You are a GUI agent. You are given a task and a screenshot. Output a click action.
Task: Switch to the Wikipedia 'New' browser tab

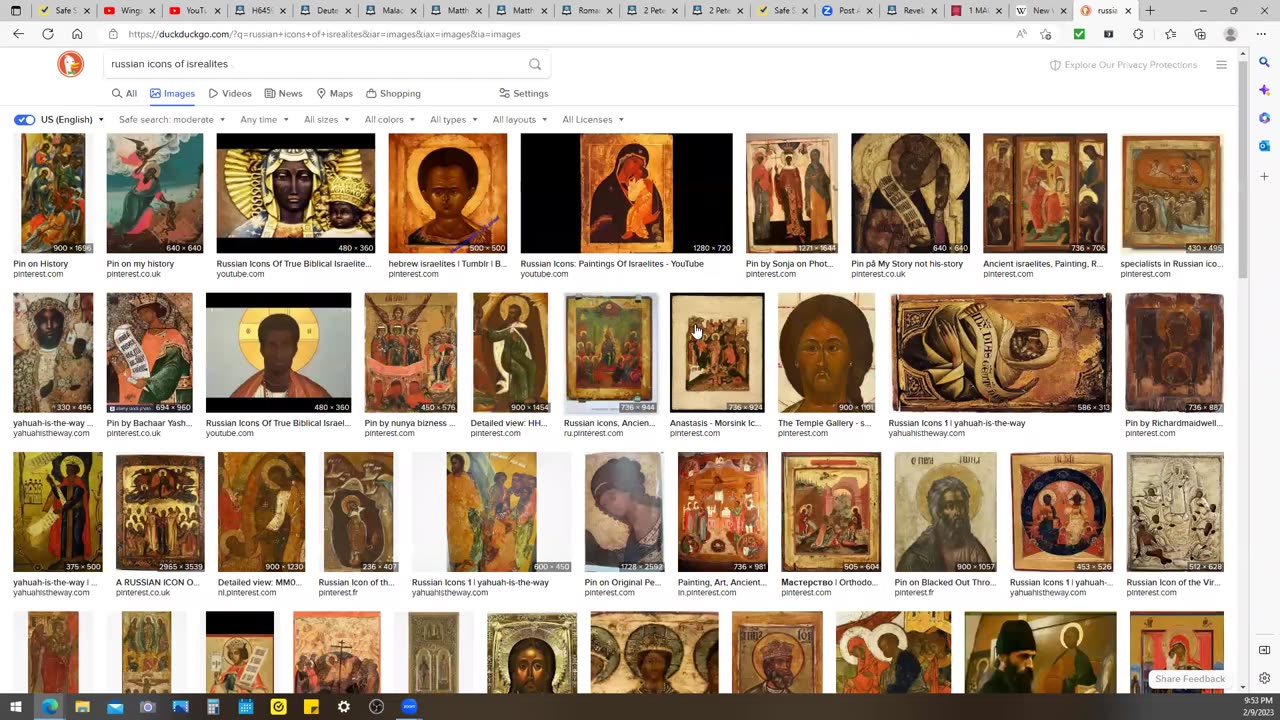pos(1040,11)
